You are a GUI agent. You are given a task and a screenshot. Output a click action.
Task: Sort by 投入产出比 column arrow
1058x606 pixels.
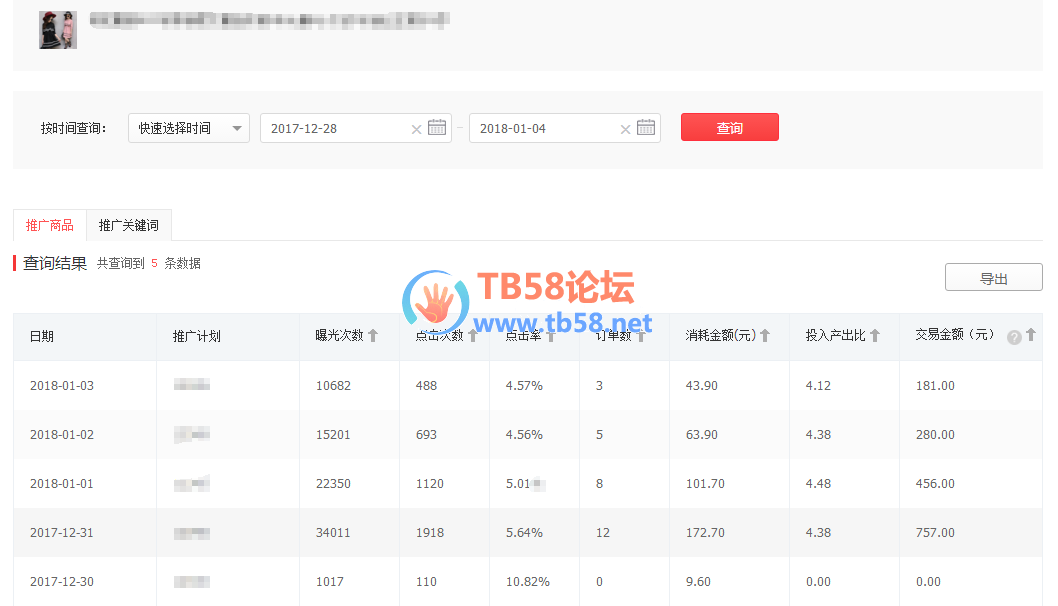874,336
